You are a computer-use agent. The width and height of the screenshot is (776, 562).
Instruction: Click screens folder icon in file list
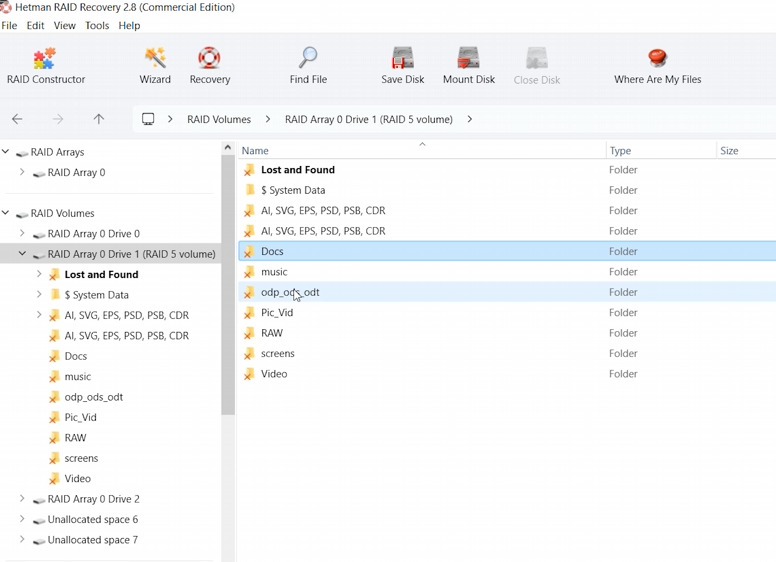point(249,353)
